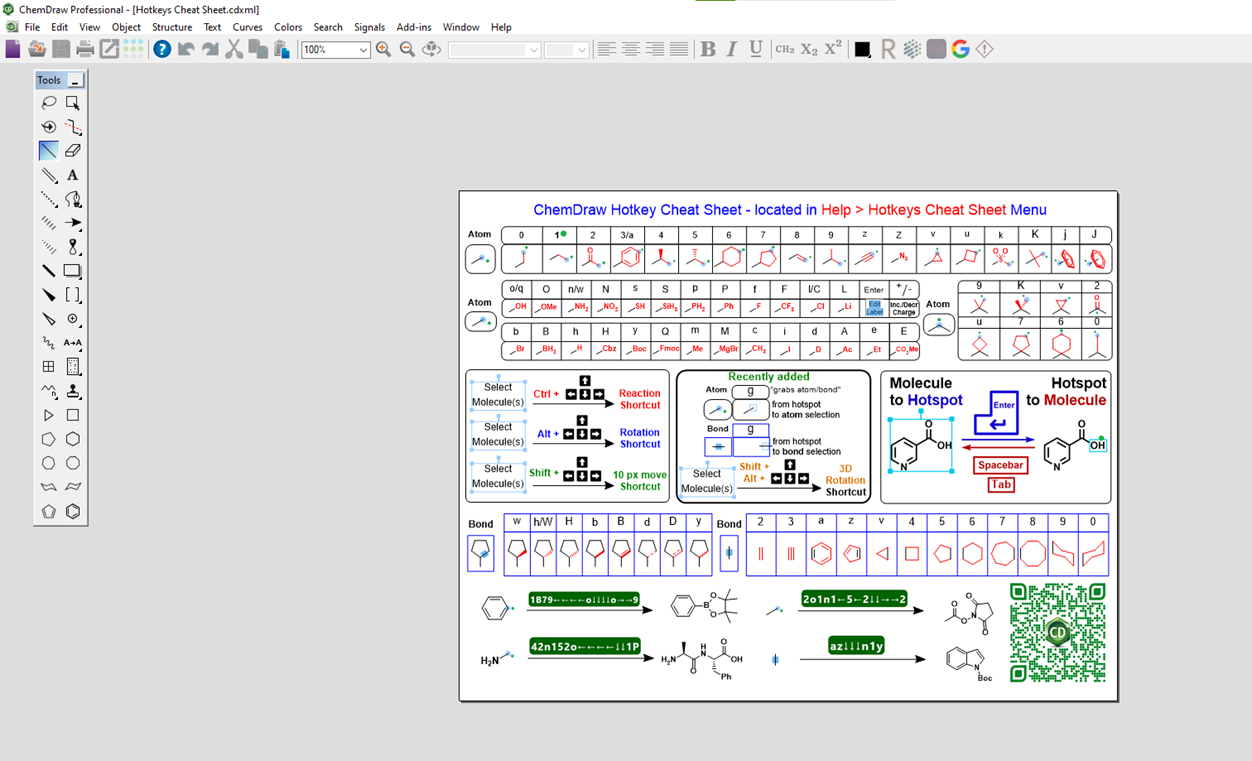Image resolution: width=1252 pixels, height=761 pixels.
Task: Select the Atom-to-Atom mapping tool
Action: [x=73, y=343]
